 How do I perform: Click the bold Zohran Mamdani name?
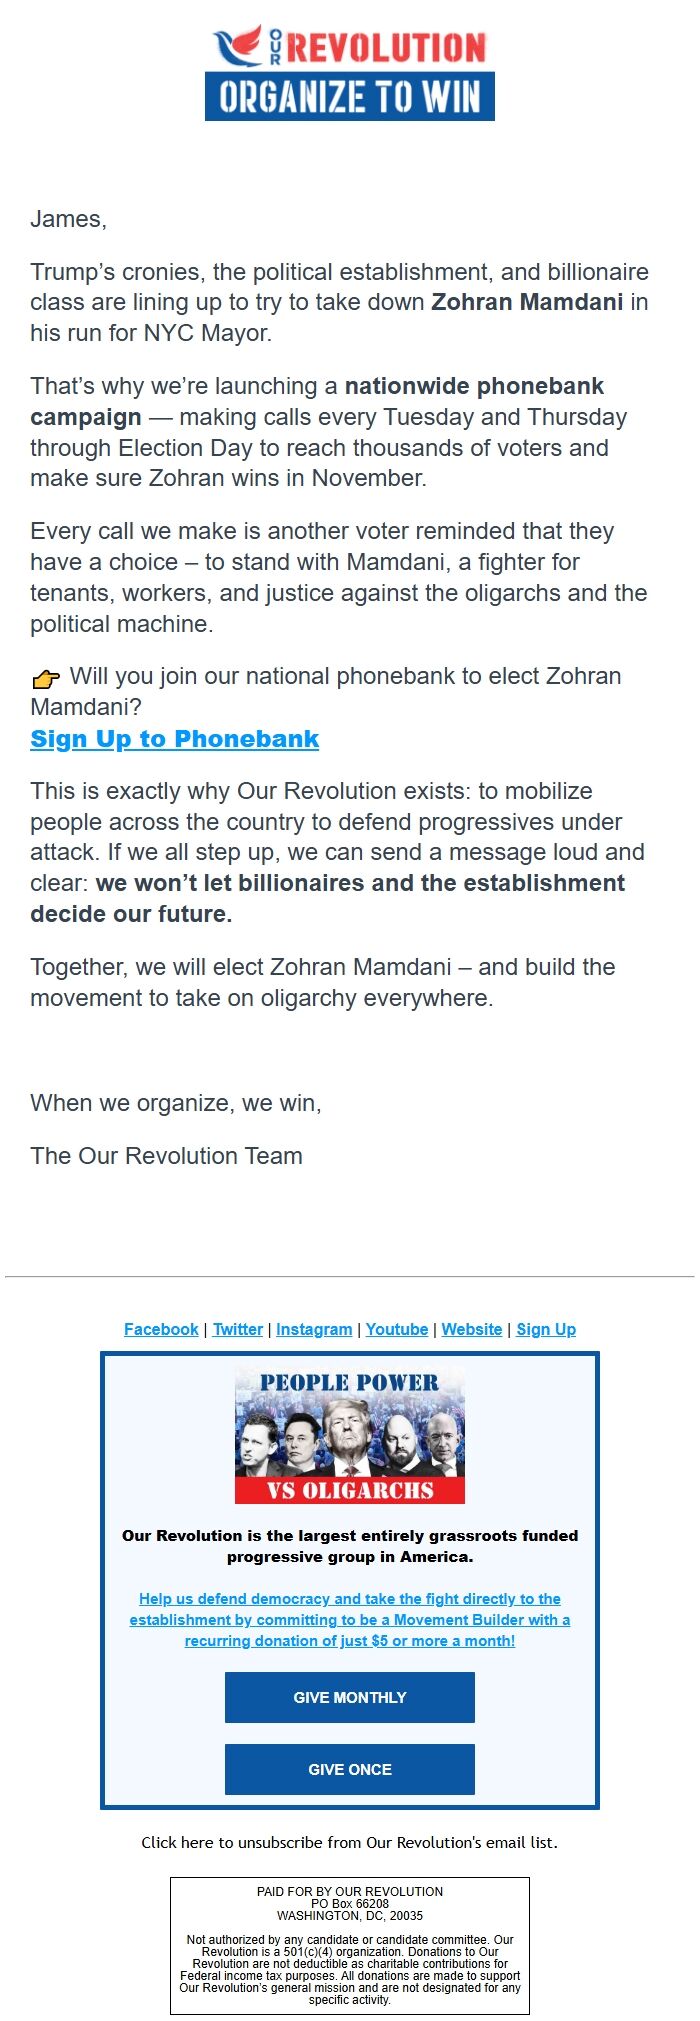click(527, 302)
